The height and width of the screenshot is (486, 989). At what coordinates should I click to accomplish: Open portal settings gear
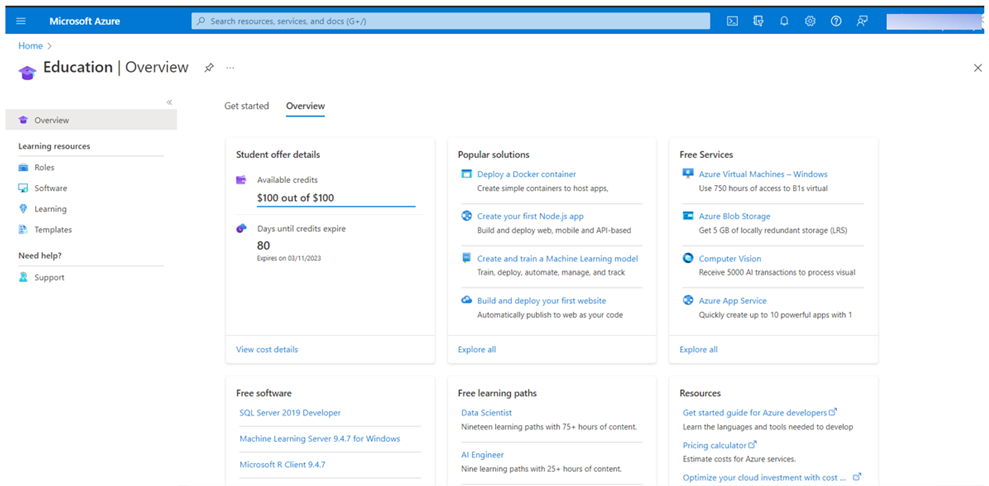pos(810,21)
